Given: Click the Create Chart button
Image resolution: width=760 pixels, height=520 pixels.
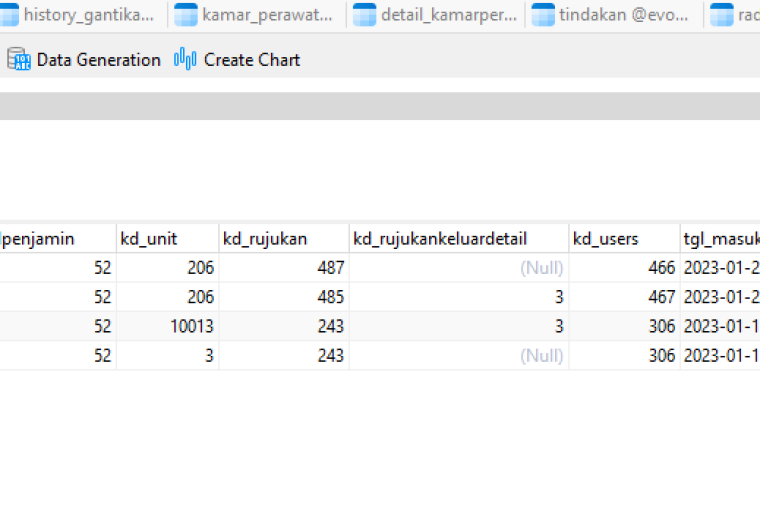Looking at the screenshot, I should (237, 60).
